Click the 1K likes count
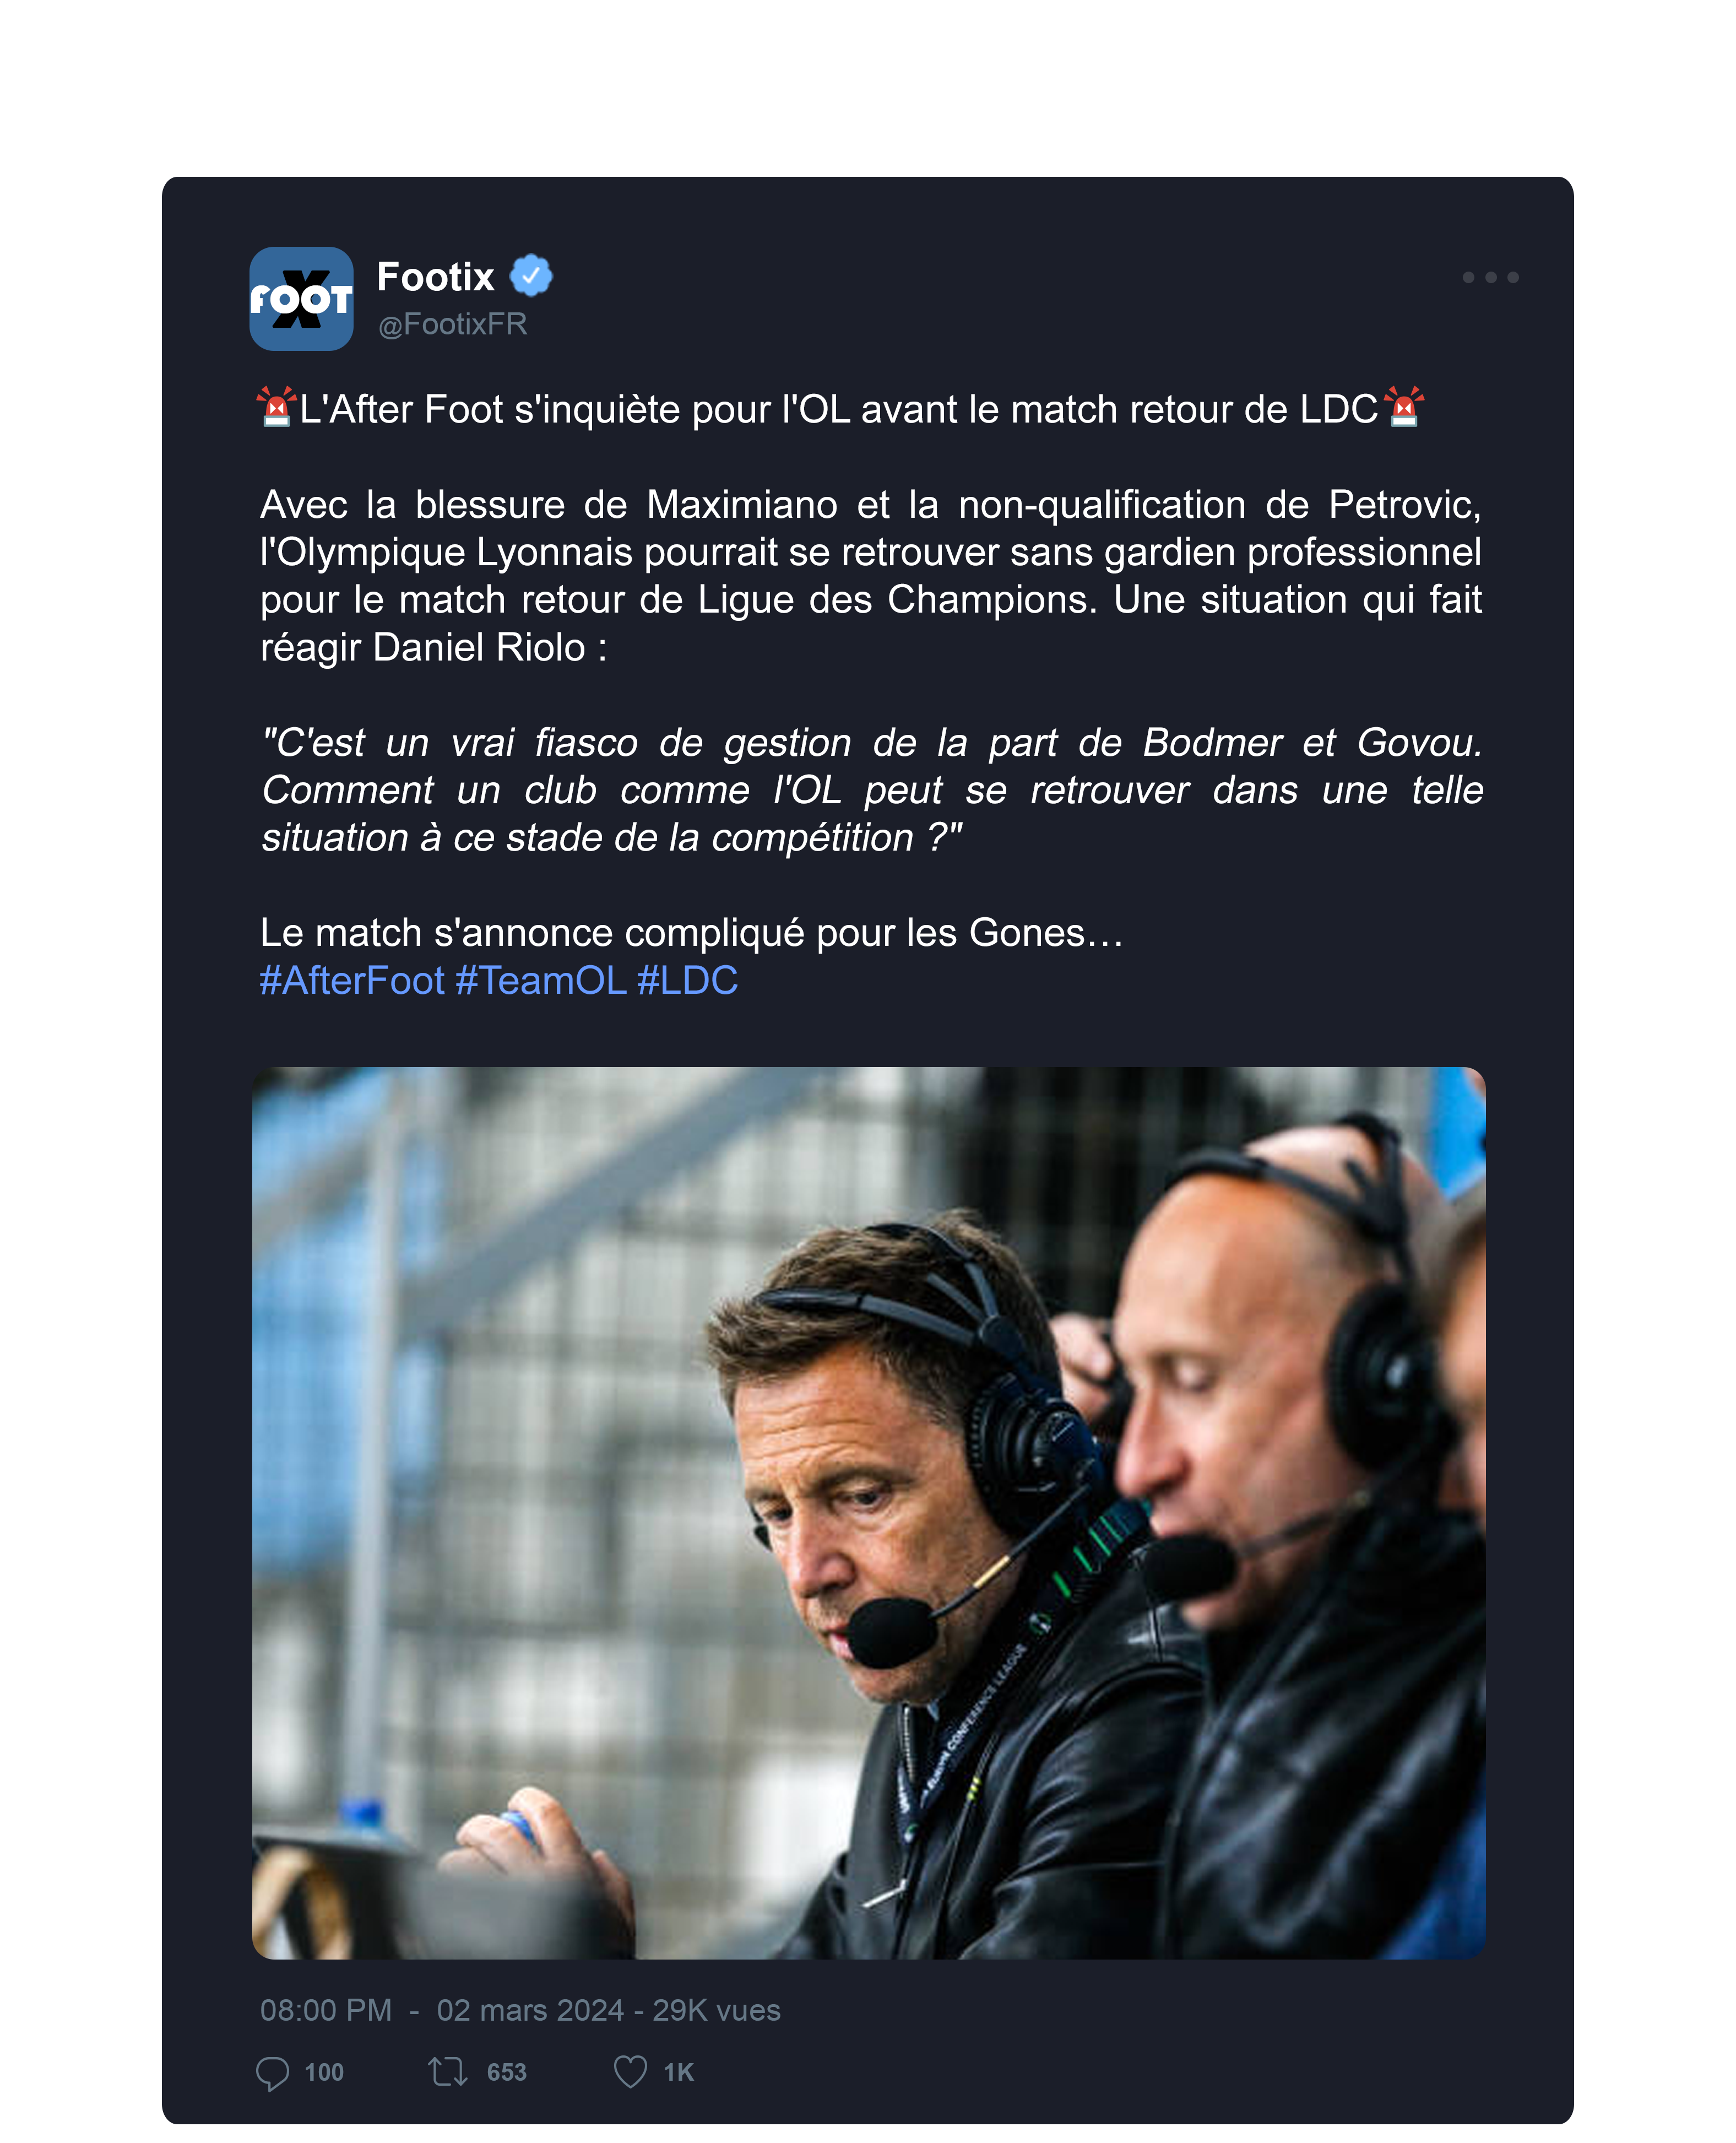The width and height of the screenshot is (1736, 2143). (x=679, y=2073)
